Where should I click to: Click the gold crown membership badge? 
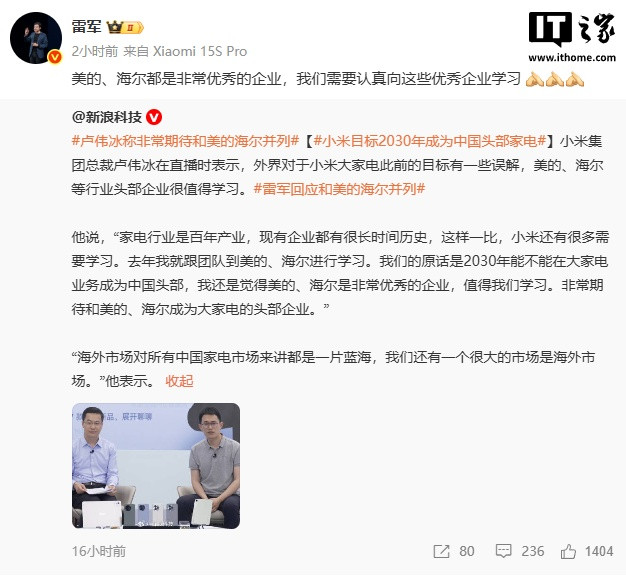[x=125, y=28]
